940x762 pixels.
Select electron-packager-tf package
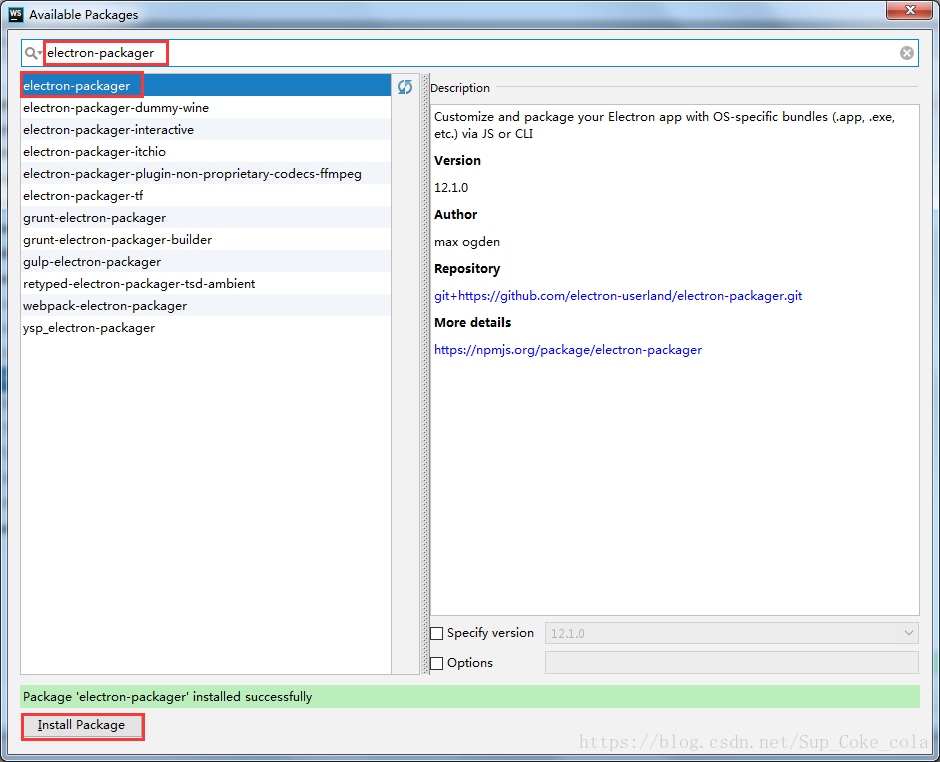[x=206, y=195]
